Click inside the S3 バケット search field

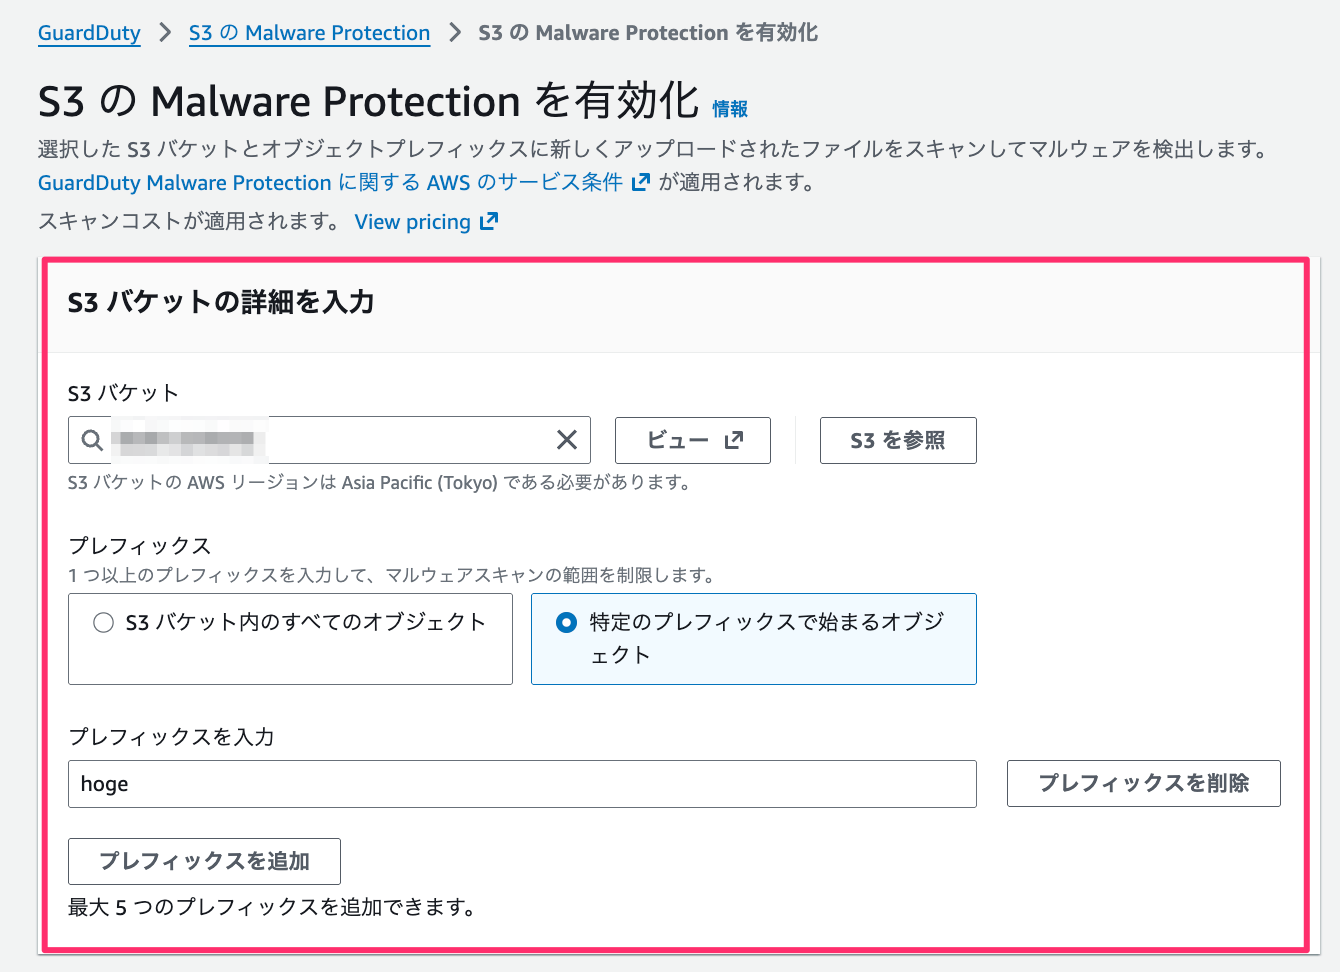400,440
